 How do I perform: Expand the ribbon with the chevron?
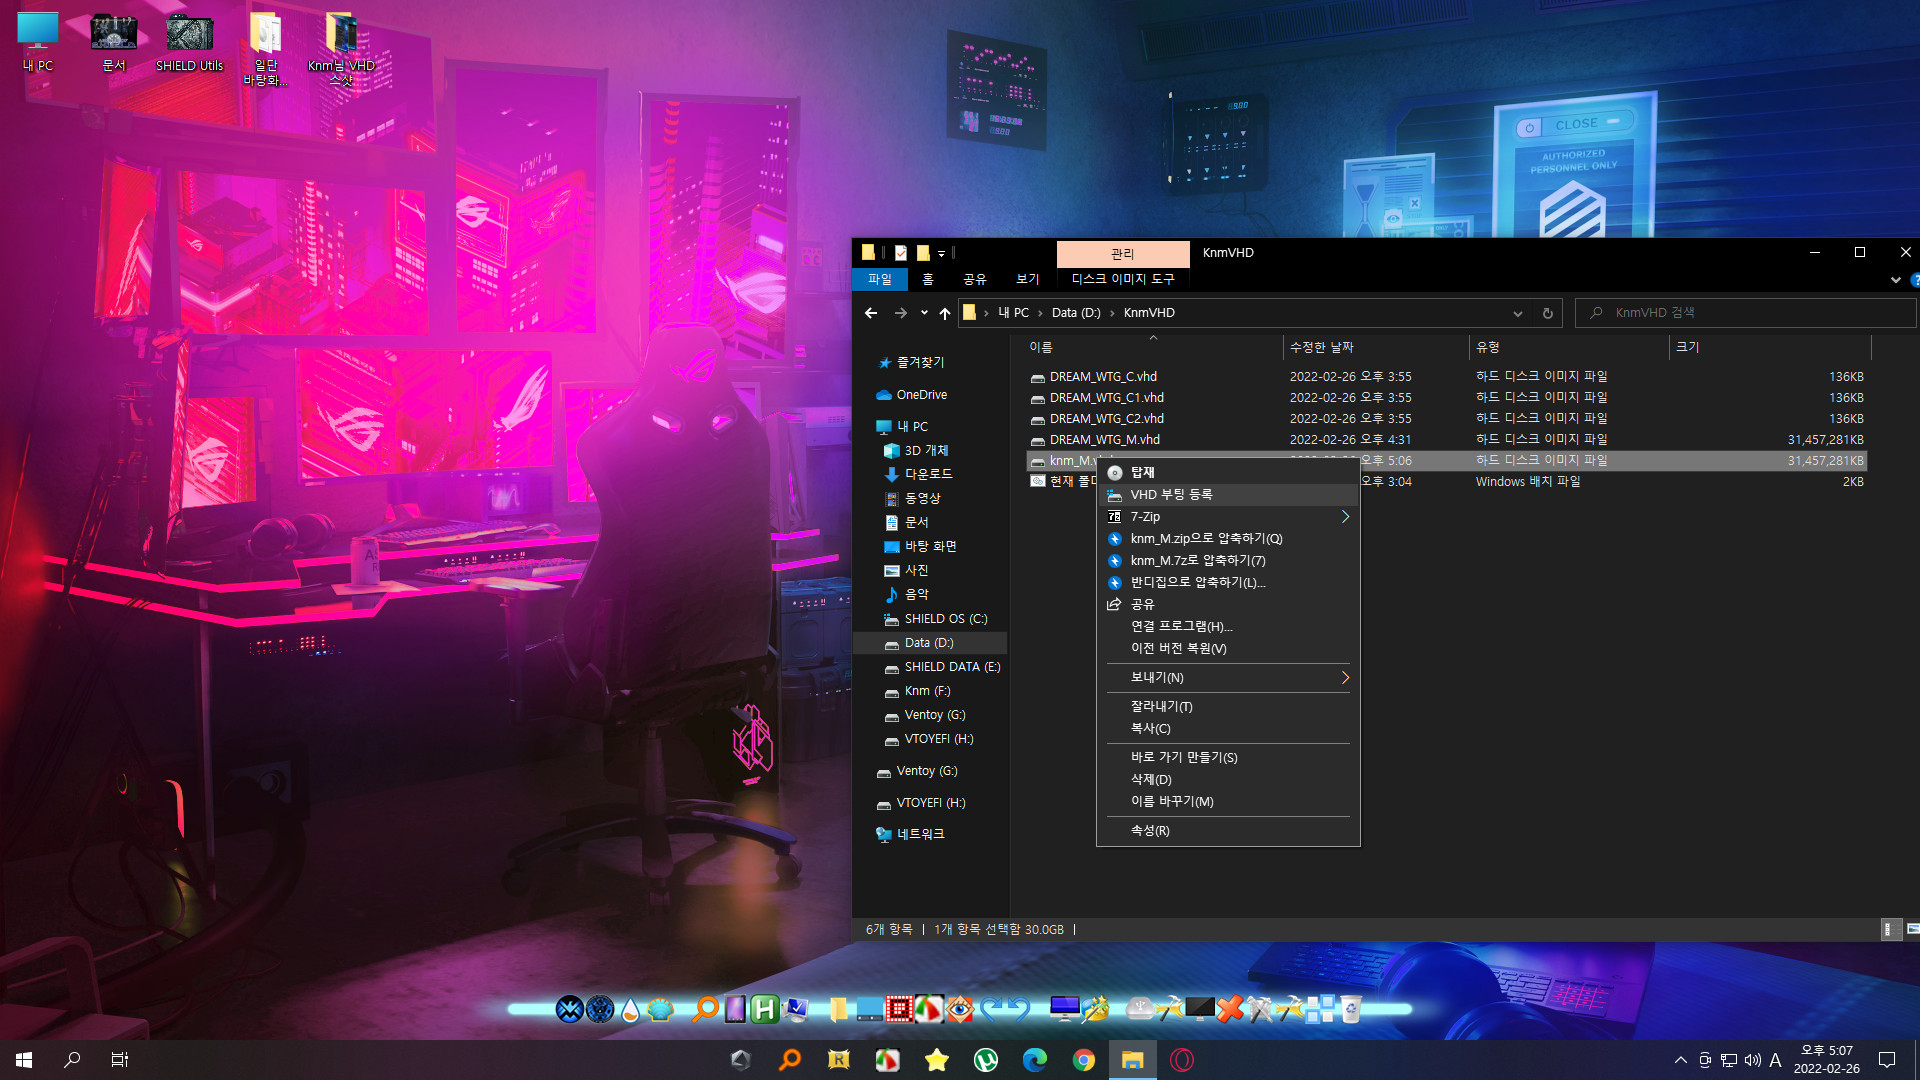(1895, 280)
